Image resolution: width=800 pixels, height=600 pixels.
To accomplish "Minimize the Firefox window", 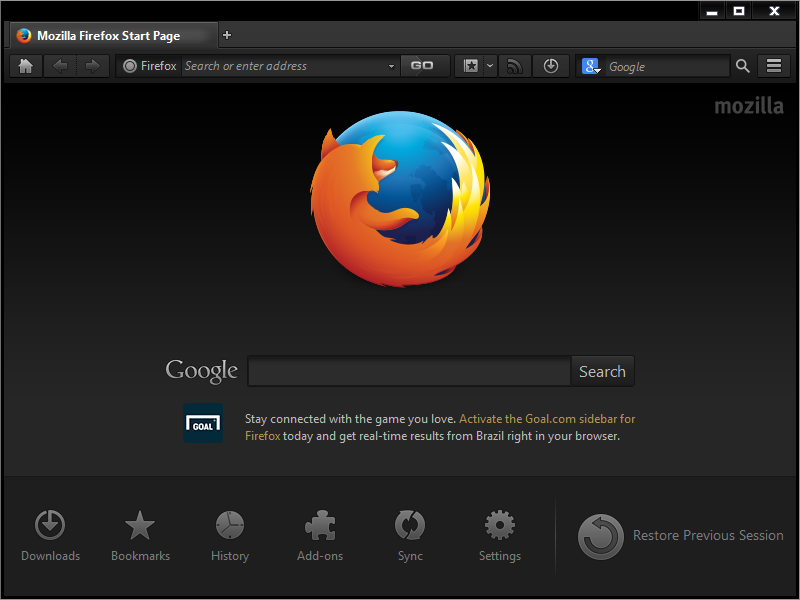I will [712, 11].
